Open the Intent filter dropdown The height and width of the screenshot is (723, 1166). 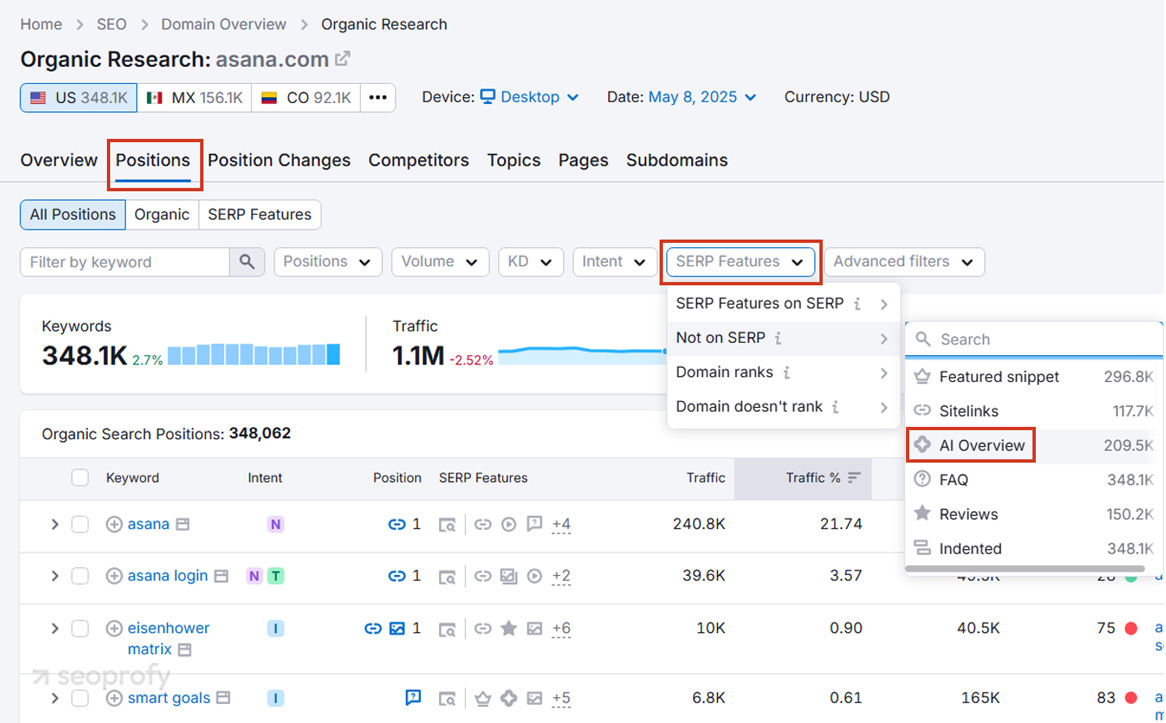[613, 262]
